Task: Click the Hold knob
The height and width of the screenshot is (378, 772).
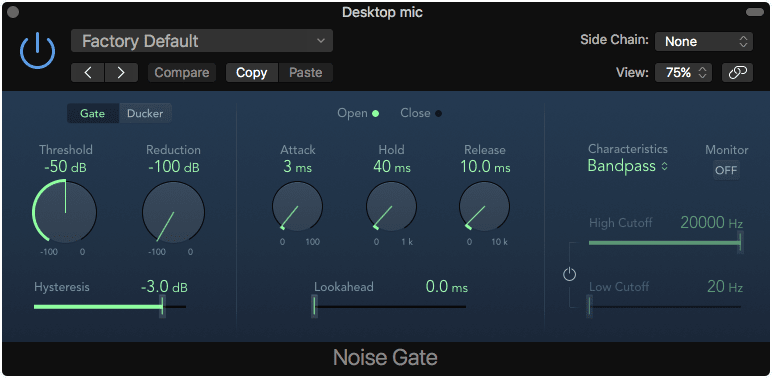Action: pos(391,206)
